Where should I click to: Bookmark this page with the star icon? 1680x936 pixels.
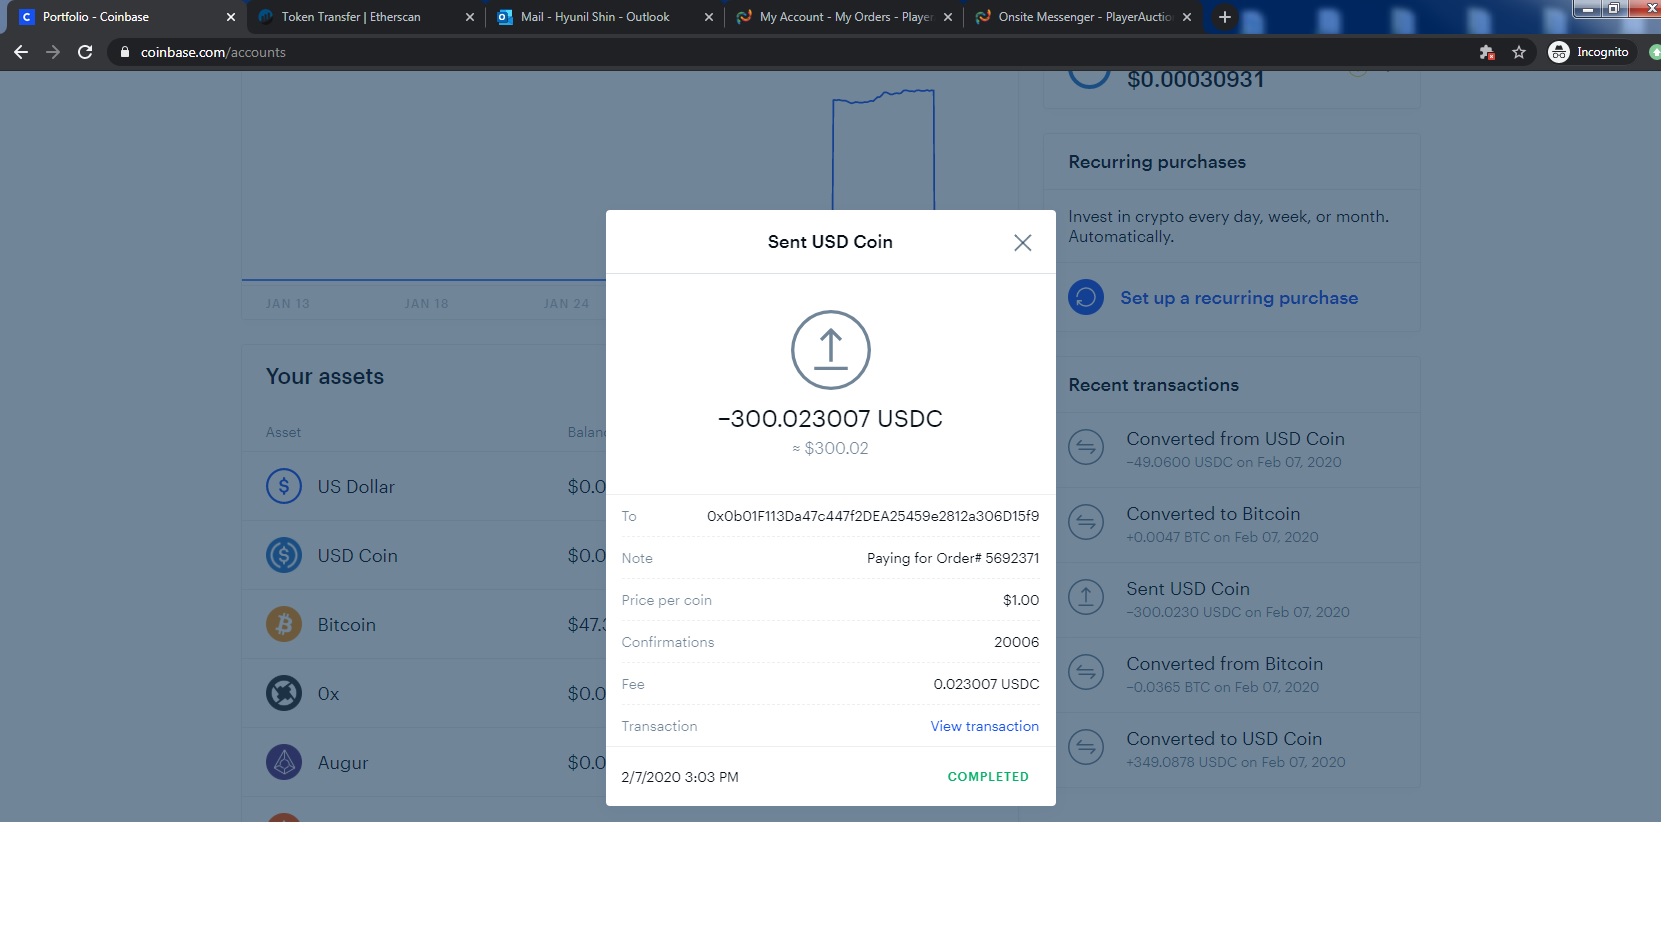1519,52
